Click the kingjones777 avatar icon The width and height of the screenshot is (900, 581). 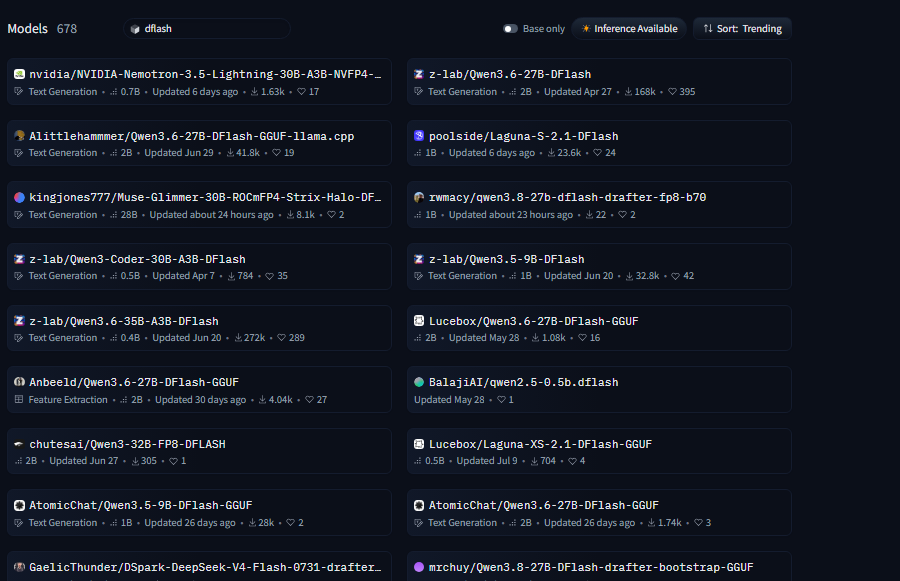pos(20,197)
